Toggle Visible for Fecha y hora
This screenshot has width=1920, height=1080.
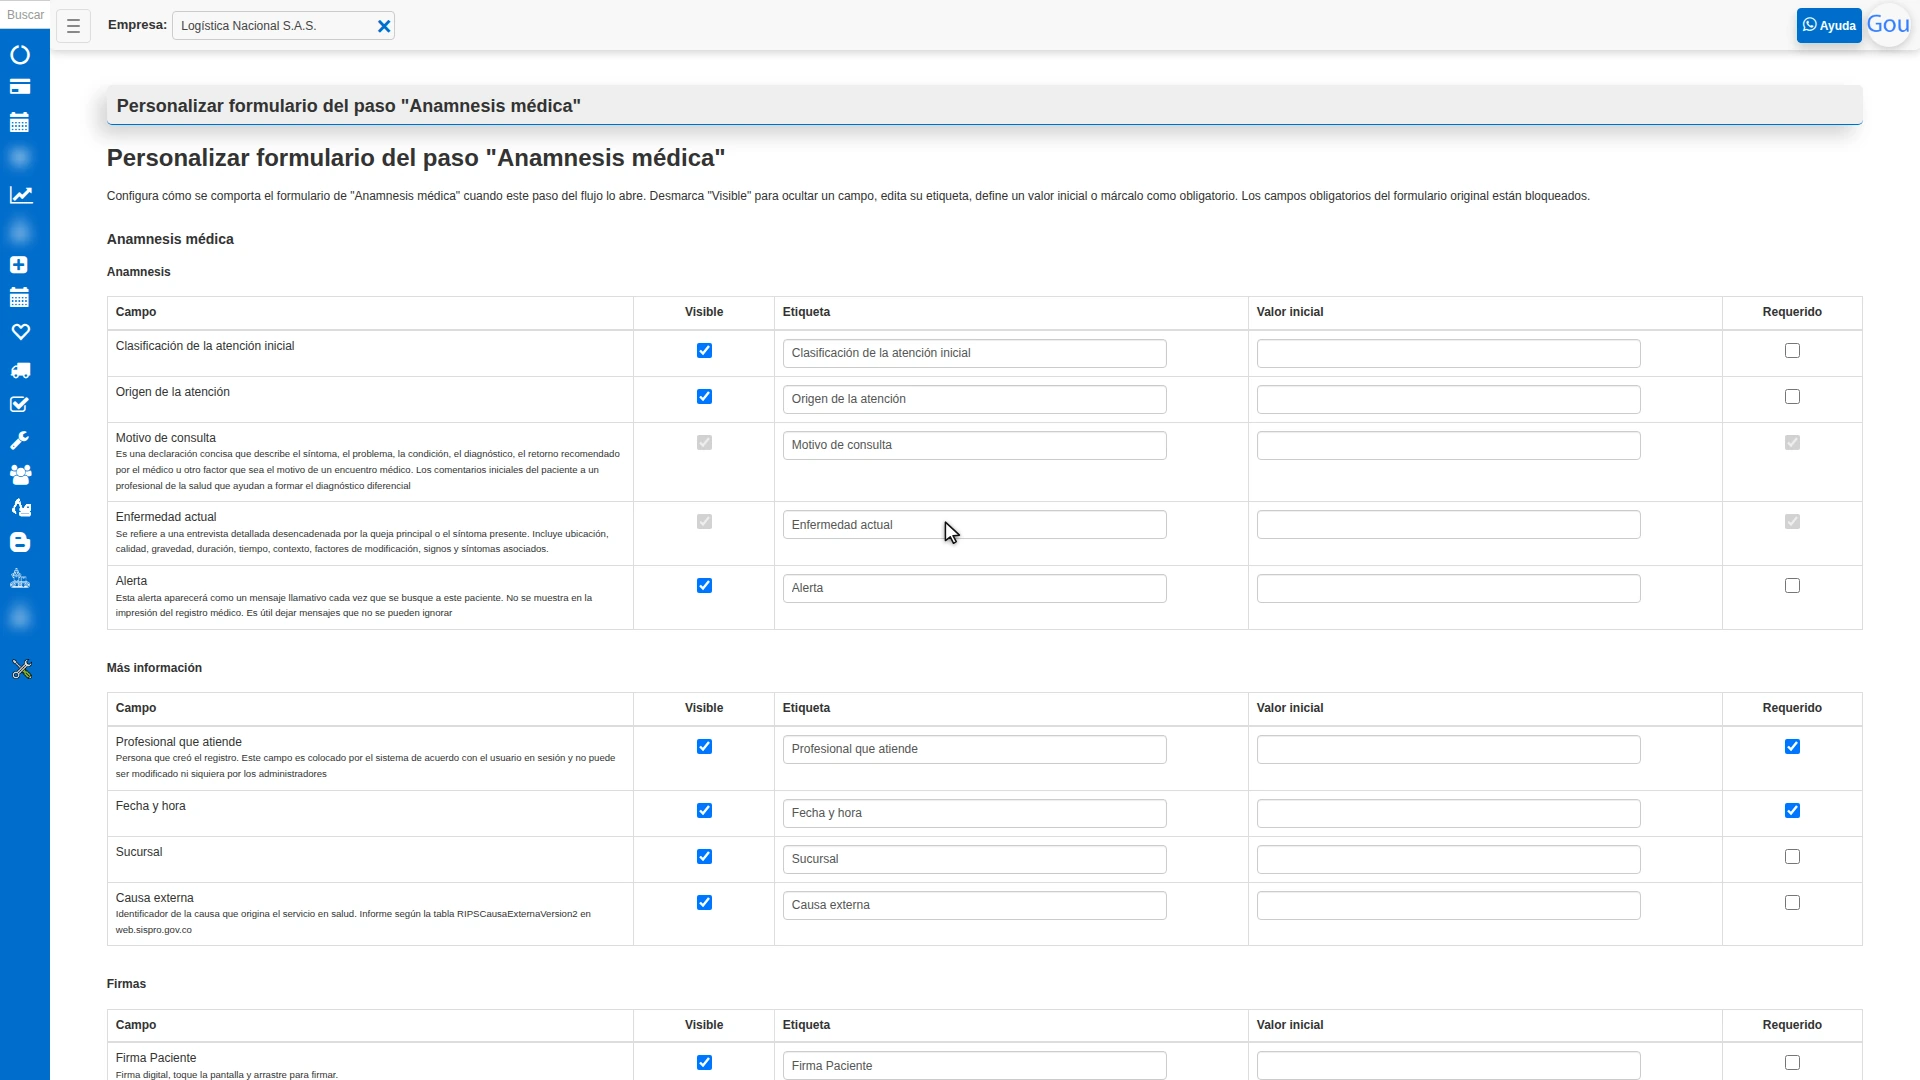pos(704,811)
